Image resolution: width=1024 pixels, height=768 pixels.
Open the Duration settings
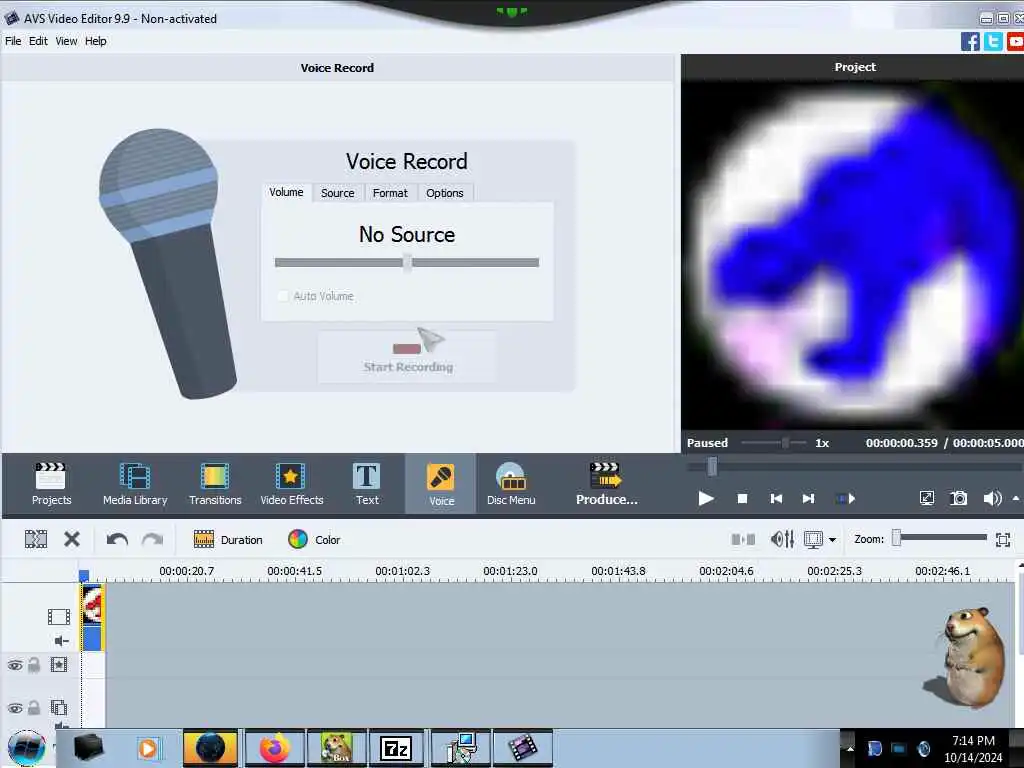coord(228,539)
